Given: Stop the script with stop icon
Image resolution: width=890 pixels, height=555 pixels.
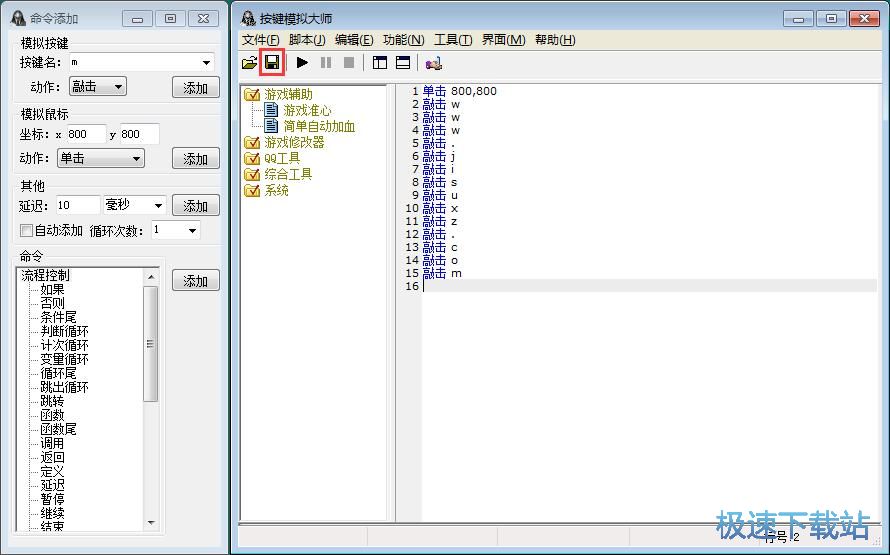Looking at the screenshot, I should pyautogui.click(x=349, y=62).
